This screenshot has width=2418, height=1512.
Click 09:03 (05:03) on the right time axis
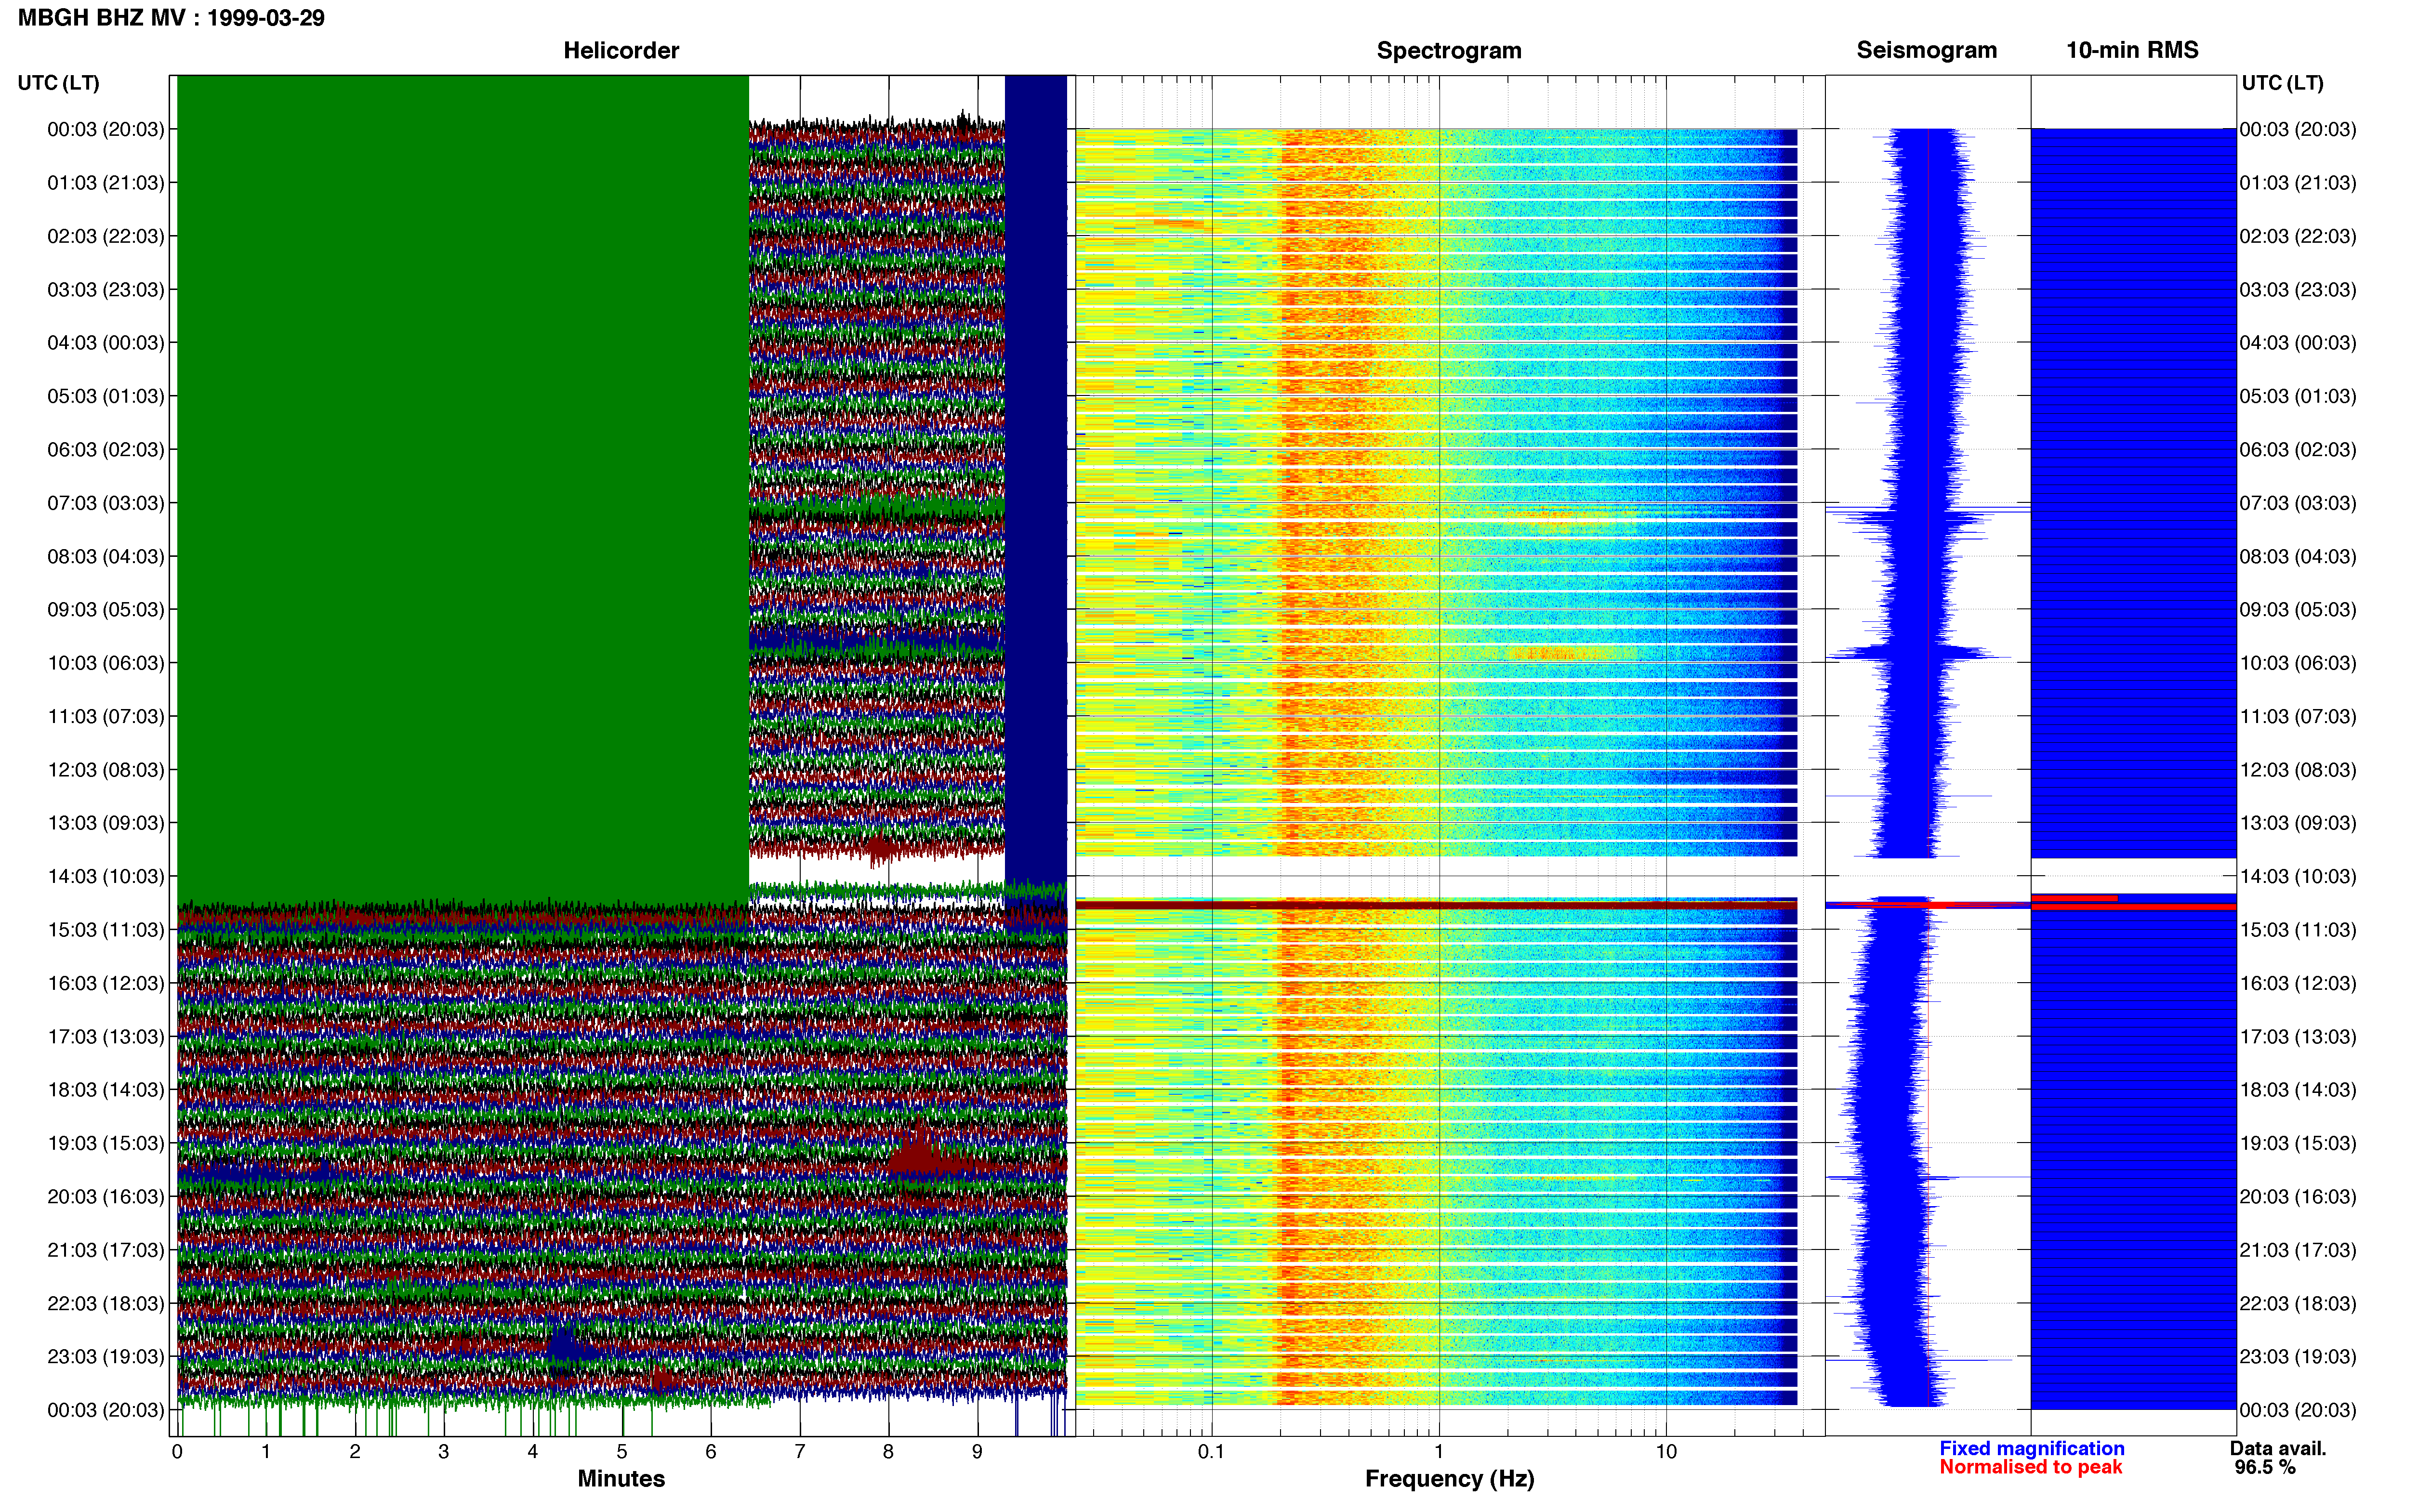pos(2298,610)
